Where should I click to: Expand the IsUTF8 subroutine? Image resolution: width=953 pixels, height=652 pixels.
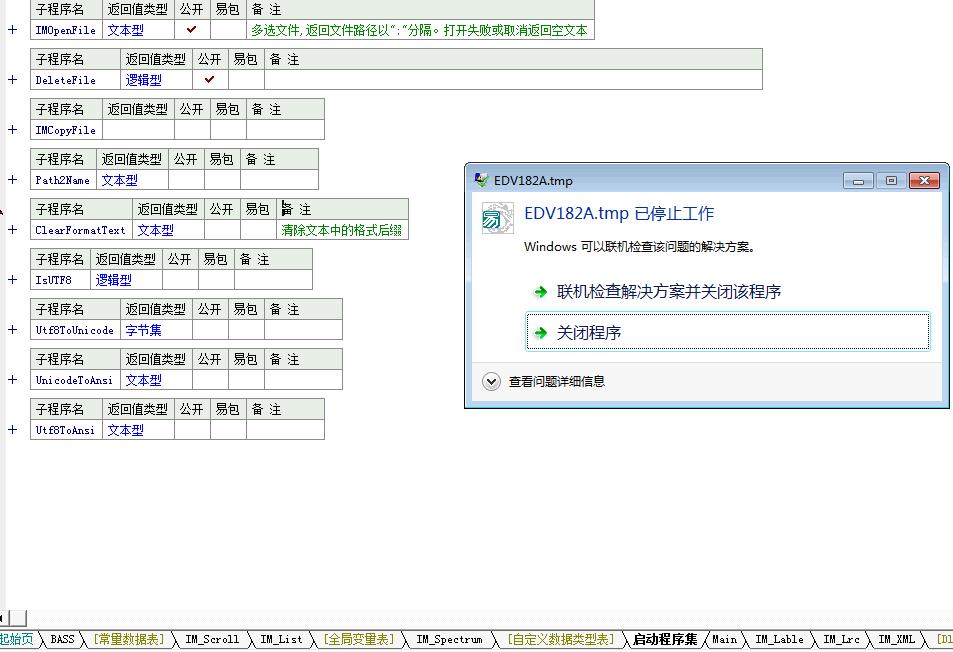tap(12, 280)
